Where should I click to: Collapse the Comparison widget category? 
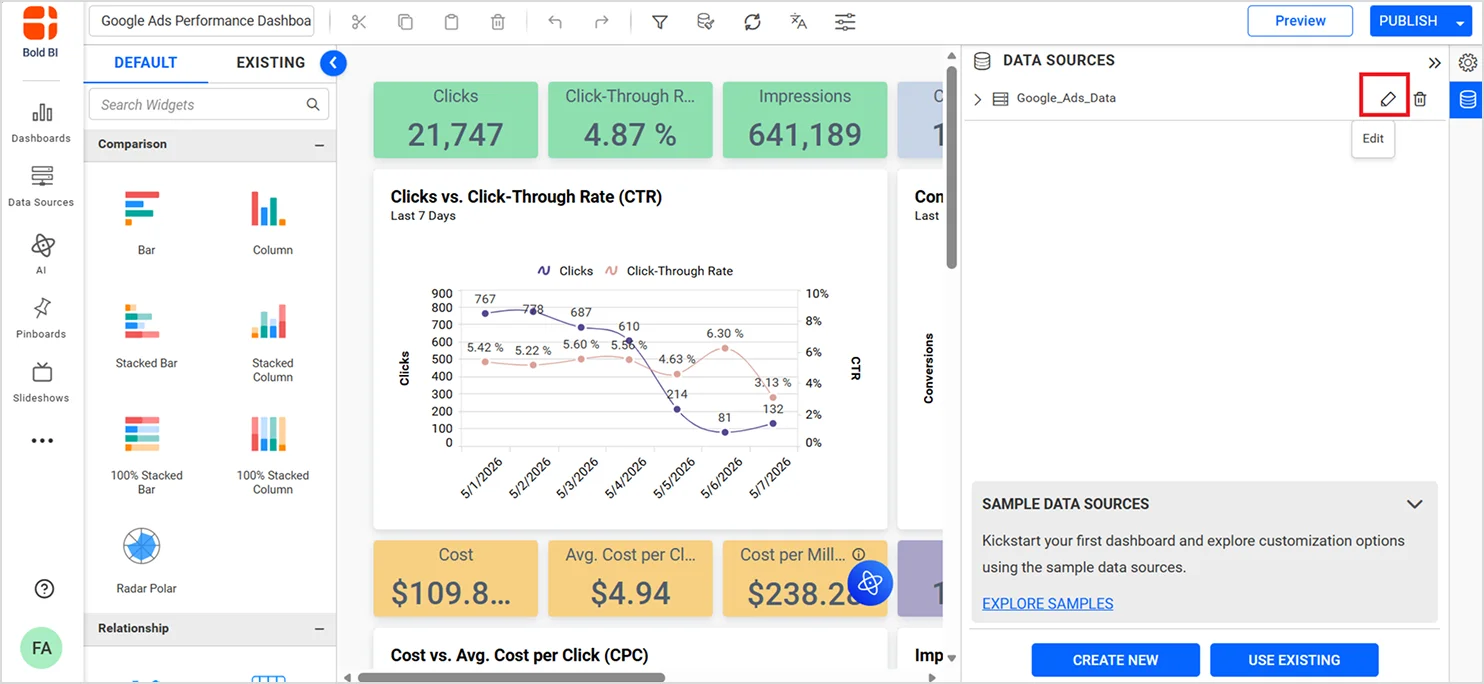coord(319,145)
